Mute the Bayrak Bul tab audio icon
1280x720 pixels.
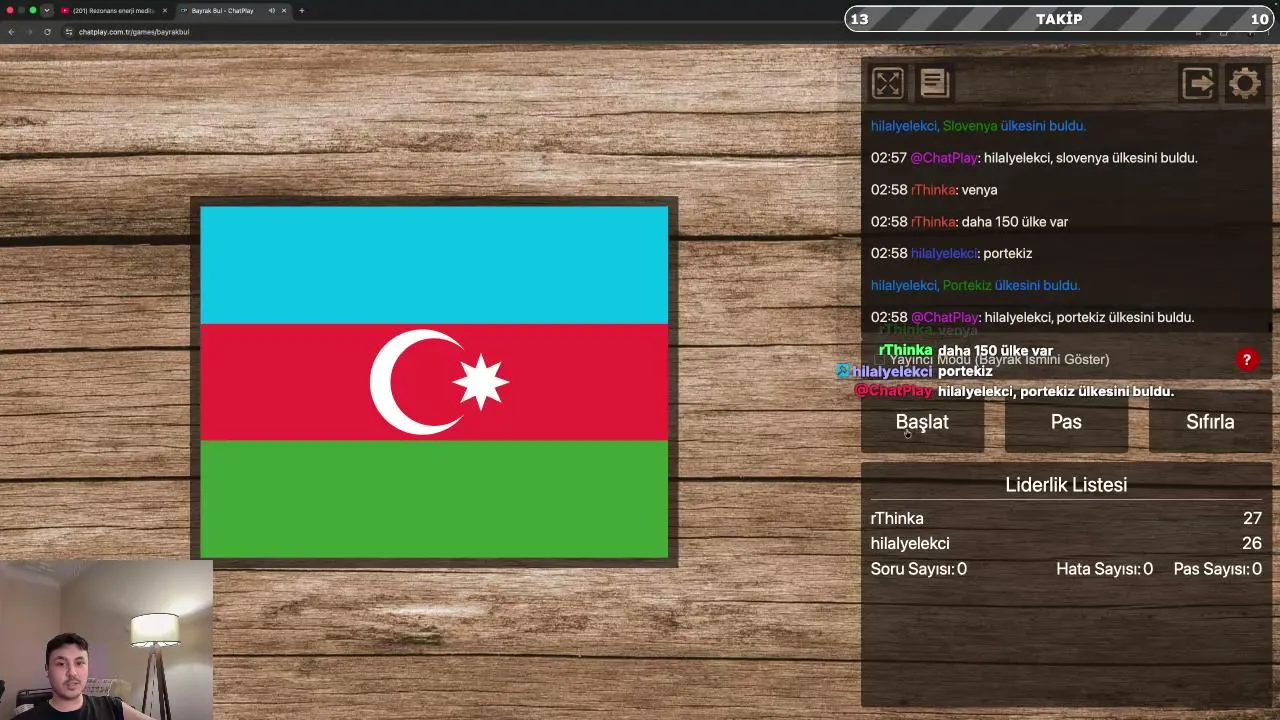271,11
